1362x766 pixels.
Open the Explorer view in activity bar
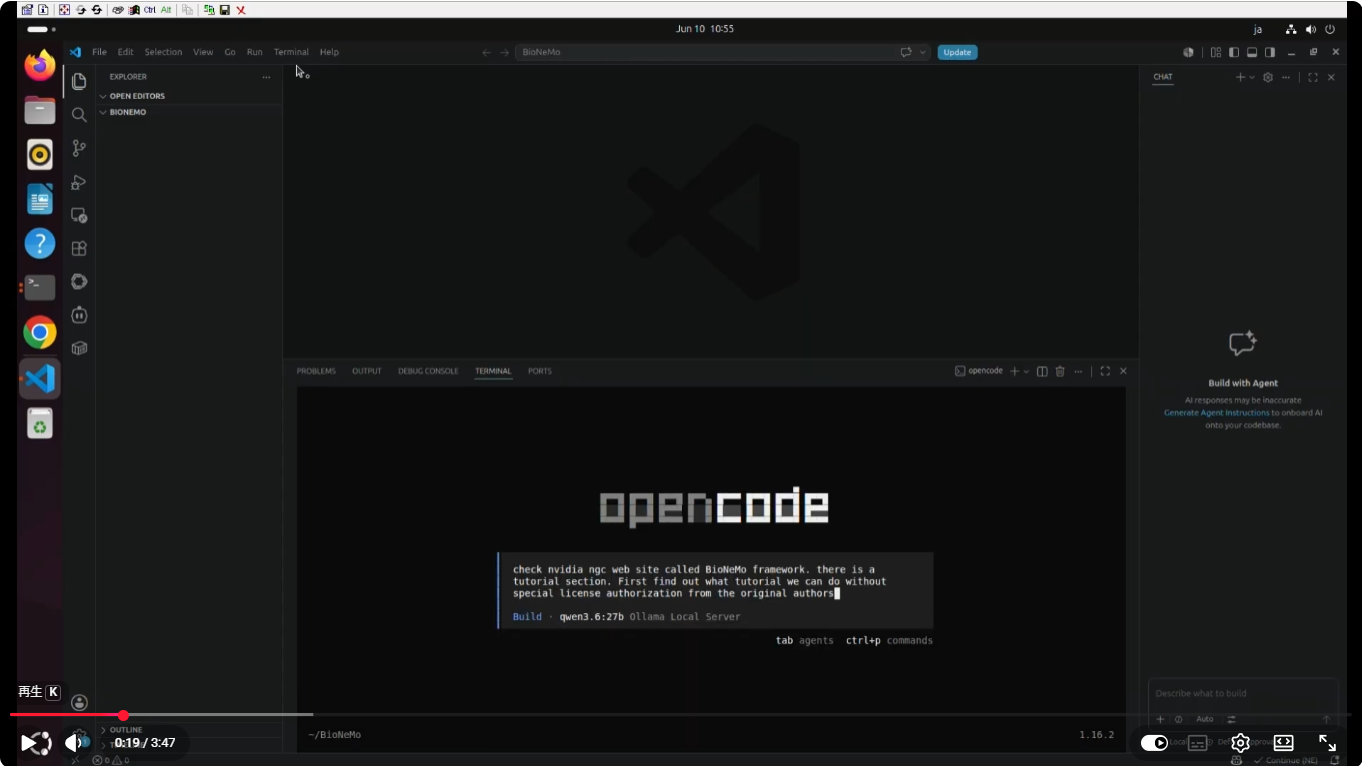(x=79, y=81)
